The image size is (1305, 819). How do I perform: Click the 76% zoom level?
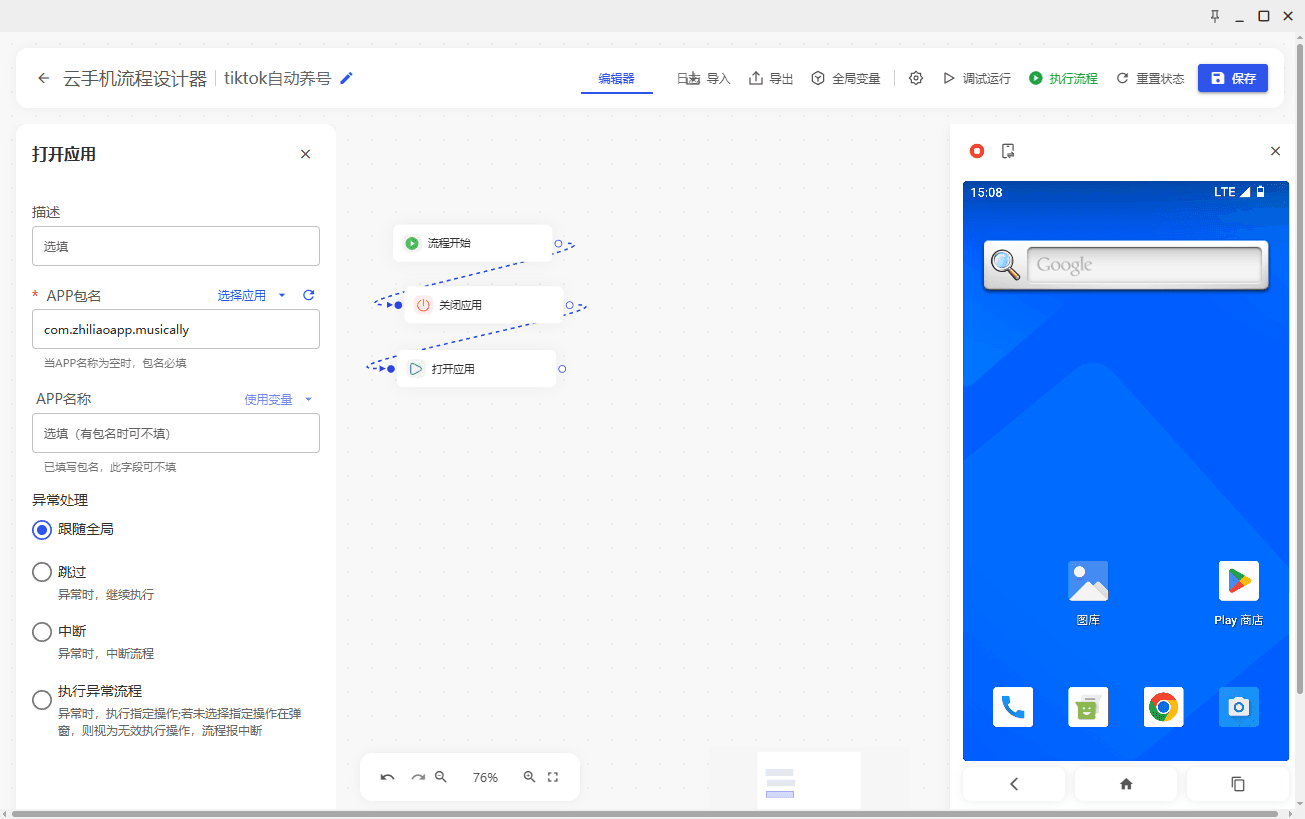(486, 777)
